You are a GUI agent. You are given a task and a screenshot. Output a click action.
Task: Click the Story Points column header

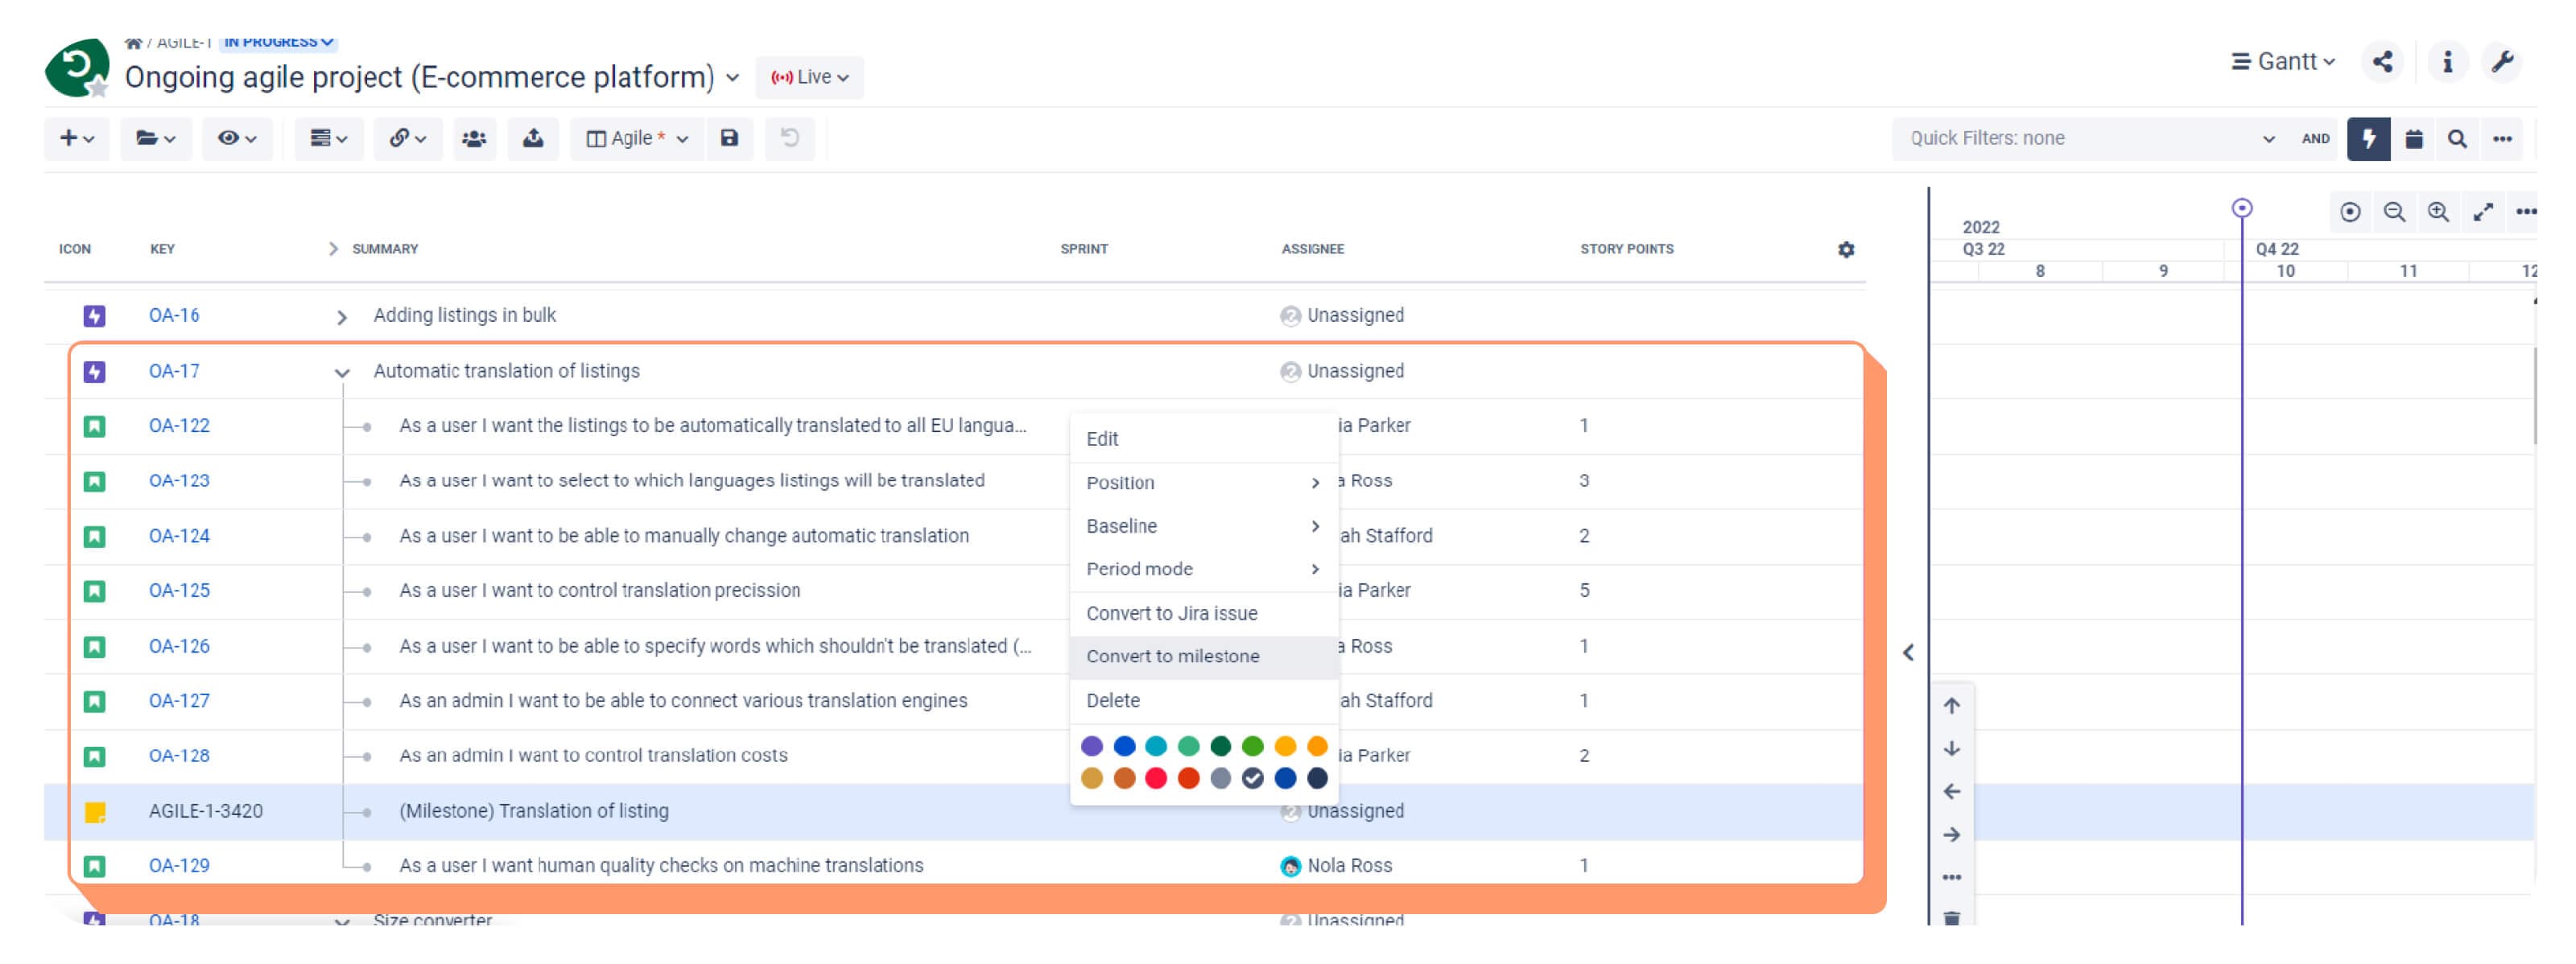1626,249
